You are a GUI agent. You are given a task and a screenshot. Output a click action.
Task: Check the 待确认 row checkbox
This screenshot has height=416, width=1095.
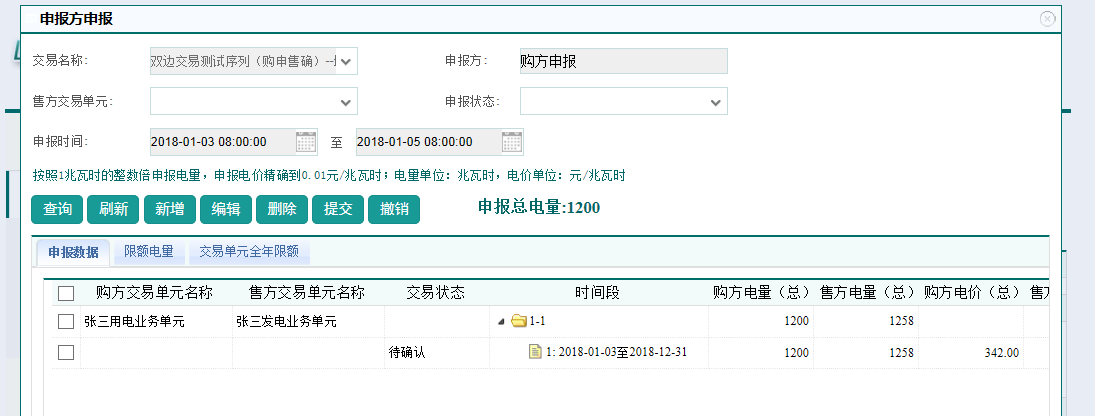pos(66,352)
